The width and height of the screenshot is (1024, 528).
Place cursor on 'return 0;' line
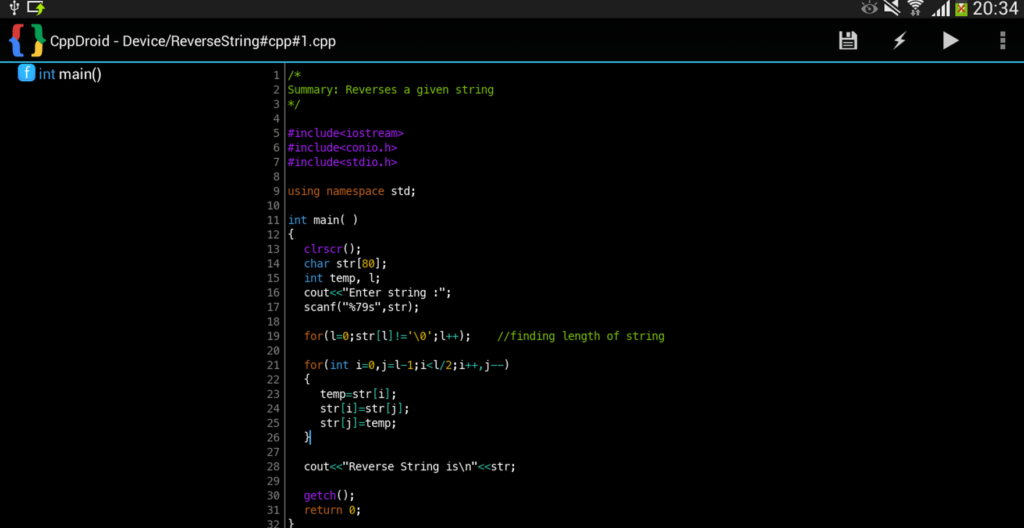pos(332,510)
